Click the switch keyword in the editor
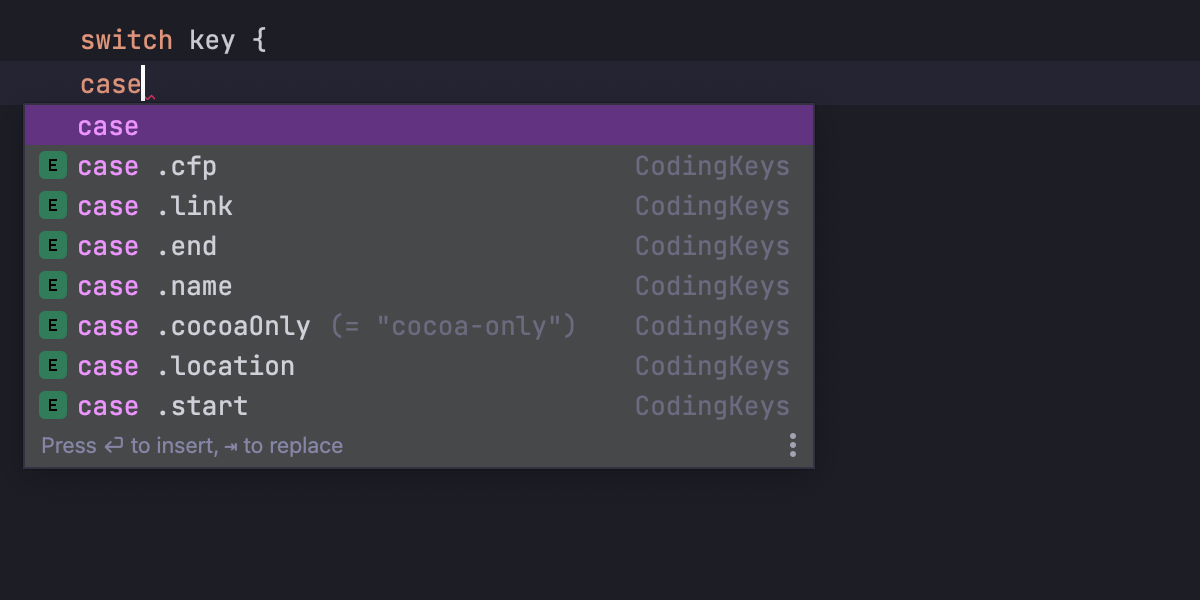1200x600 pixels. click(x=126, y=41)
